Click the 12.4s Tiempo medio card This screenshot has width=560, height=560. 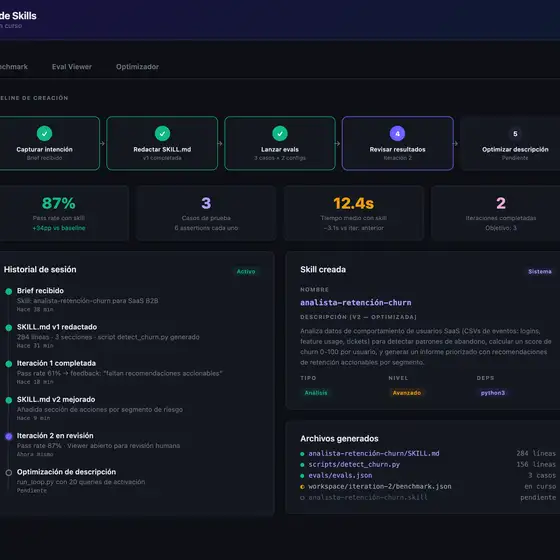(x=354, y=213)
